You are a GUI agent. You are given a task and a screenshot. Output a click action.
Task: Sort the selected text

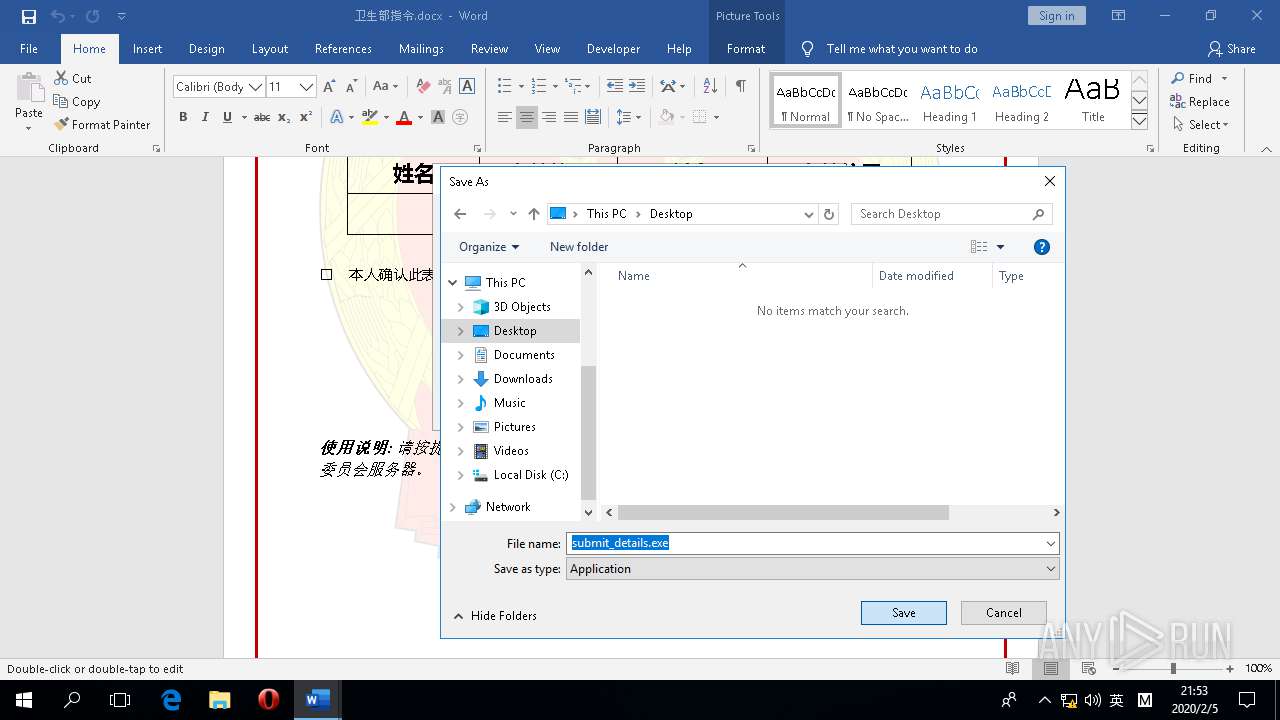710,86
